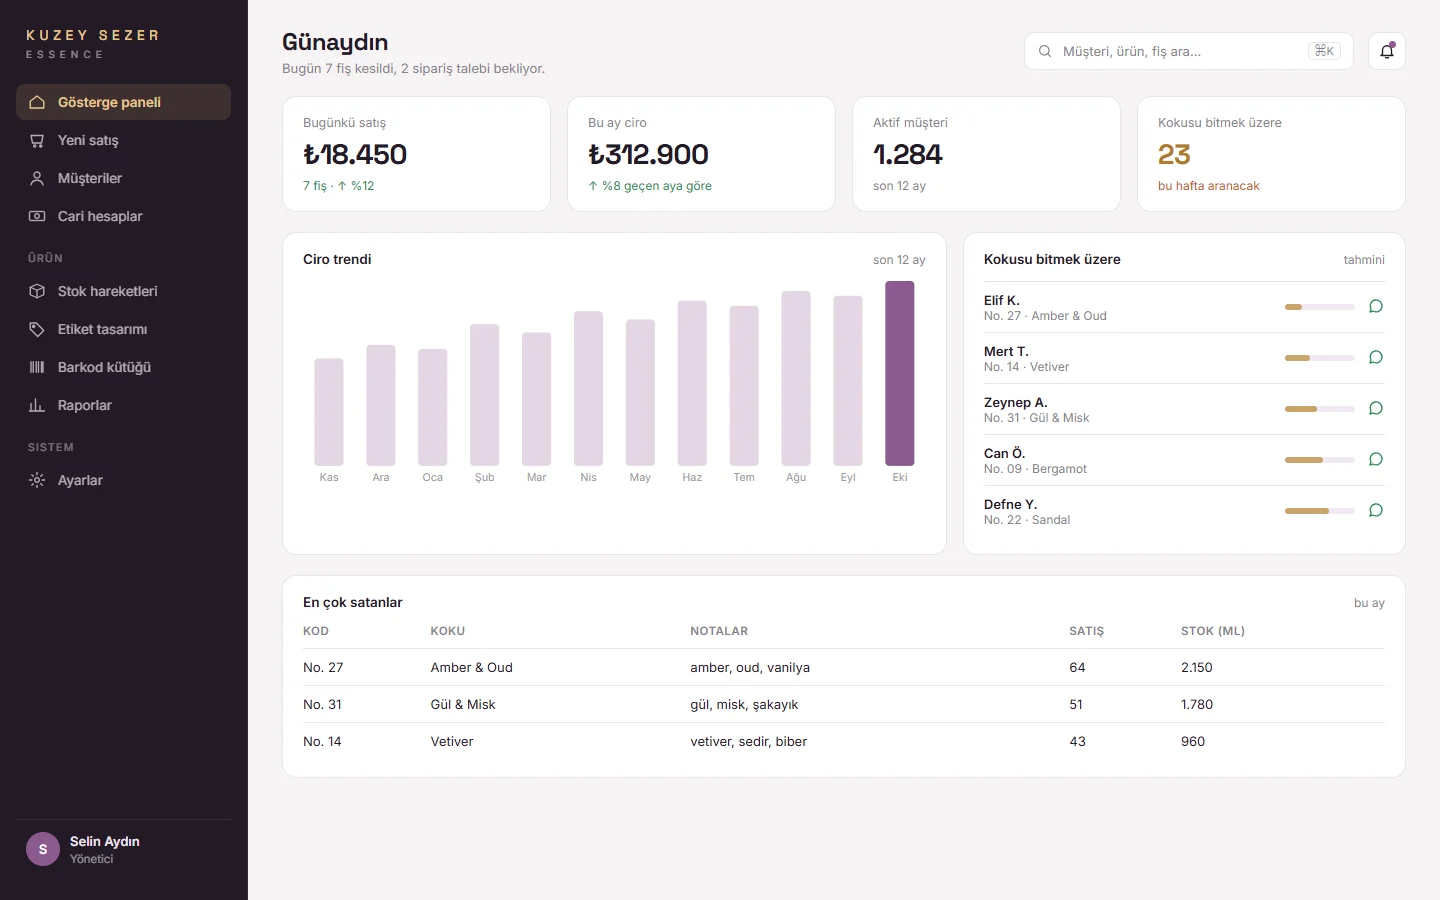Message Mert T. via chat icon

click(1376, 357)
